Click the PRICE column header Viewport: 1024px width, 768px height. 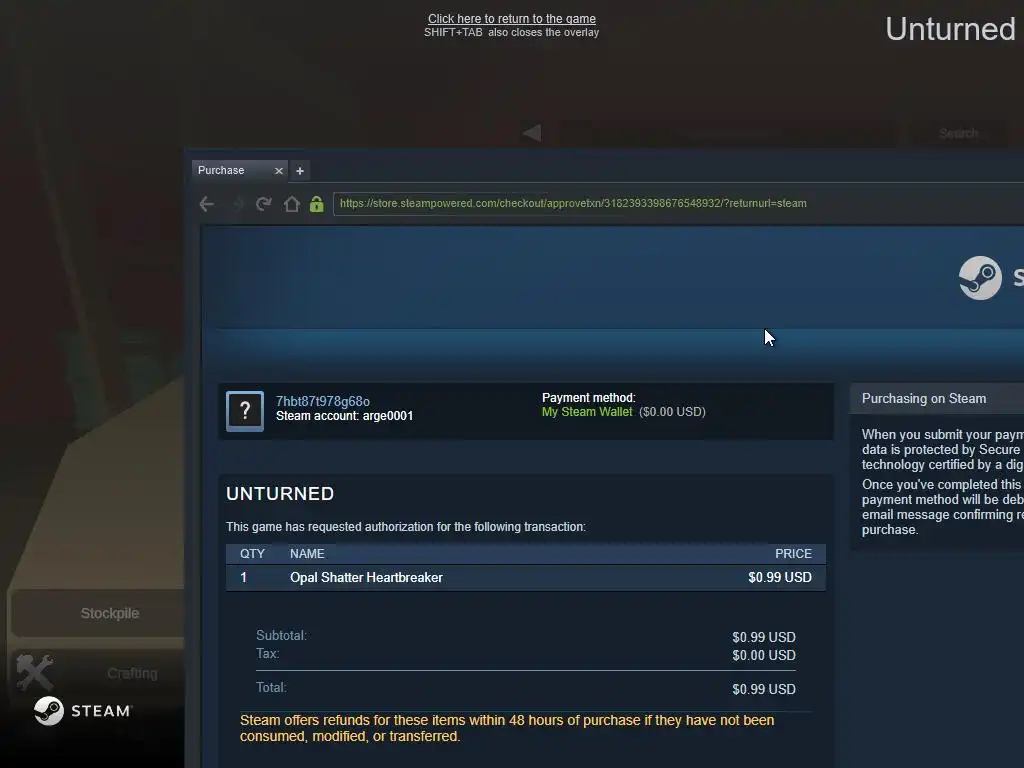(x=793, y=554)
